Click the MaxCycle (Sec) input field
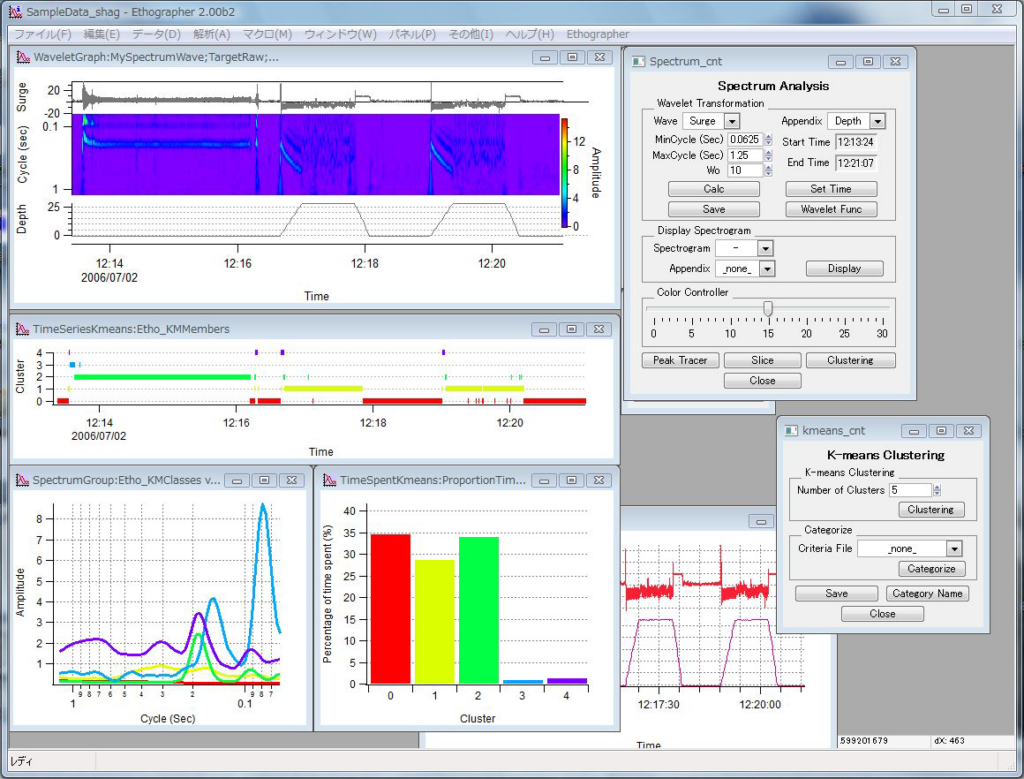The image size is (1024, 779). (744, 155)
